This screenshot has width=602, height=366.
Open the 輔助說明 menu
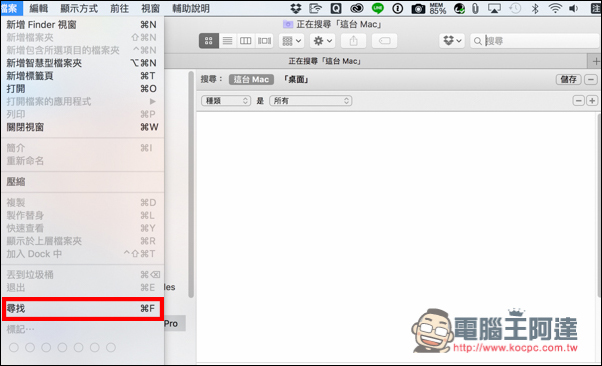click(191, 8)
